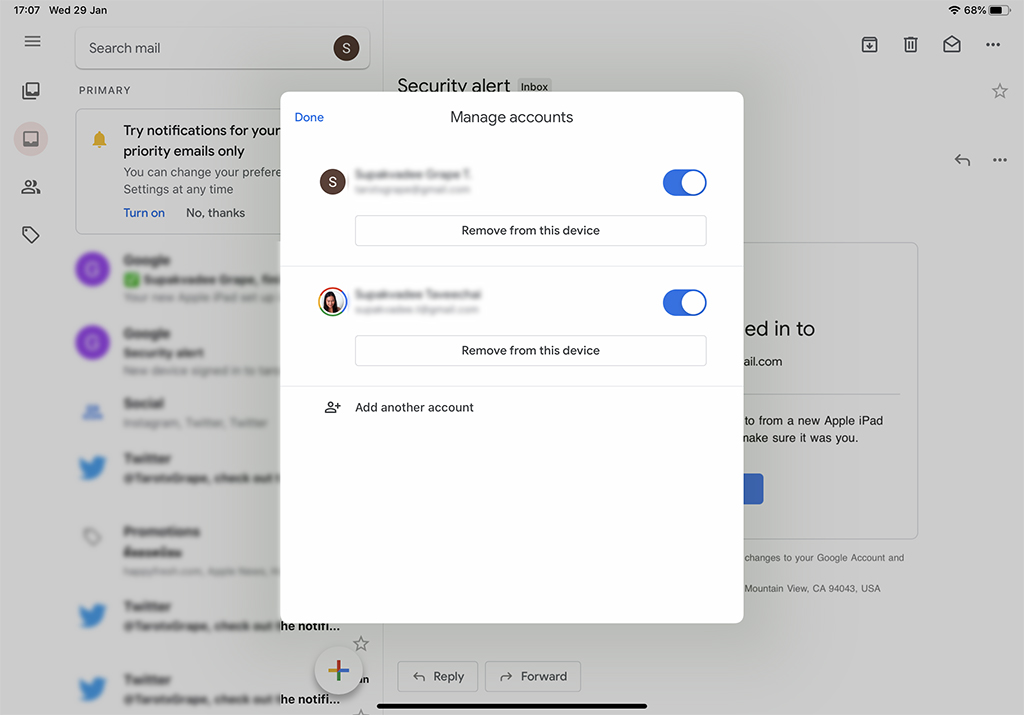Delete the email with trash icon

[x=910, y=44]
